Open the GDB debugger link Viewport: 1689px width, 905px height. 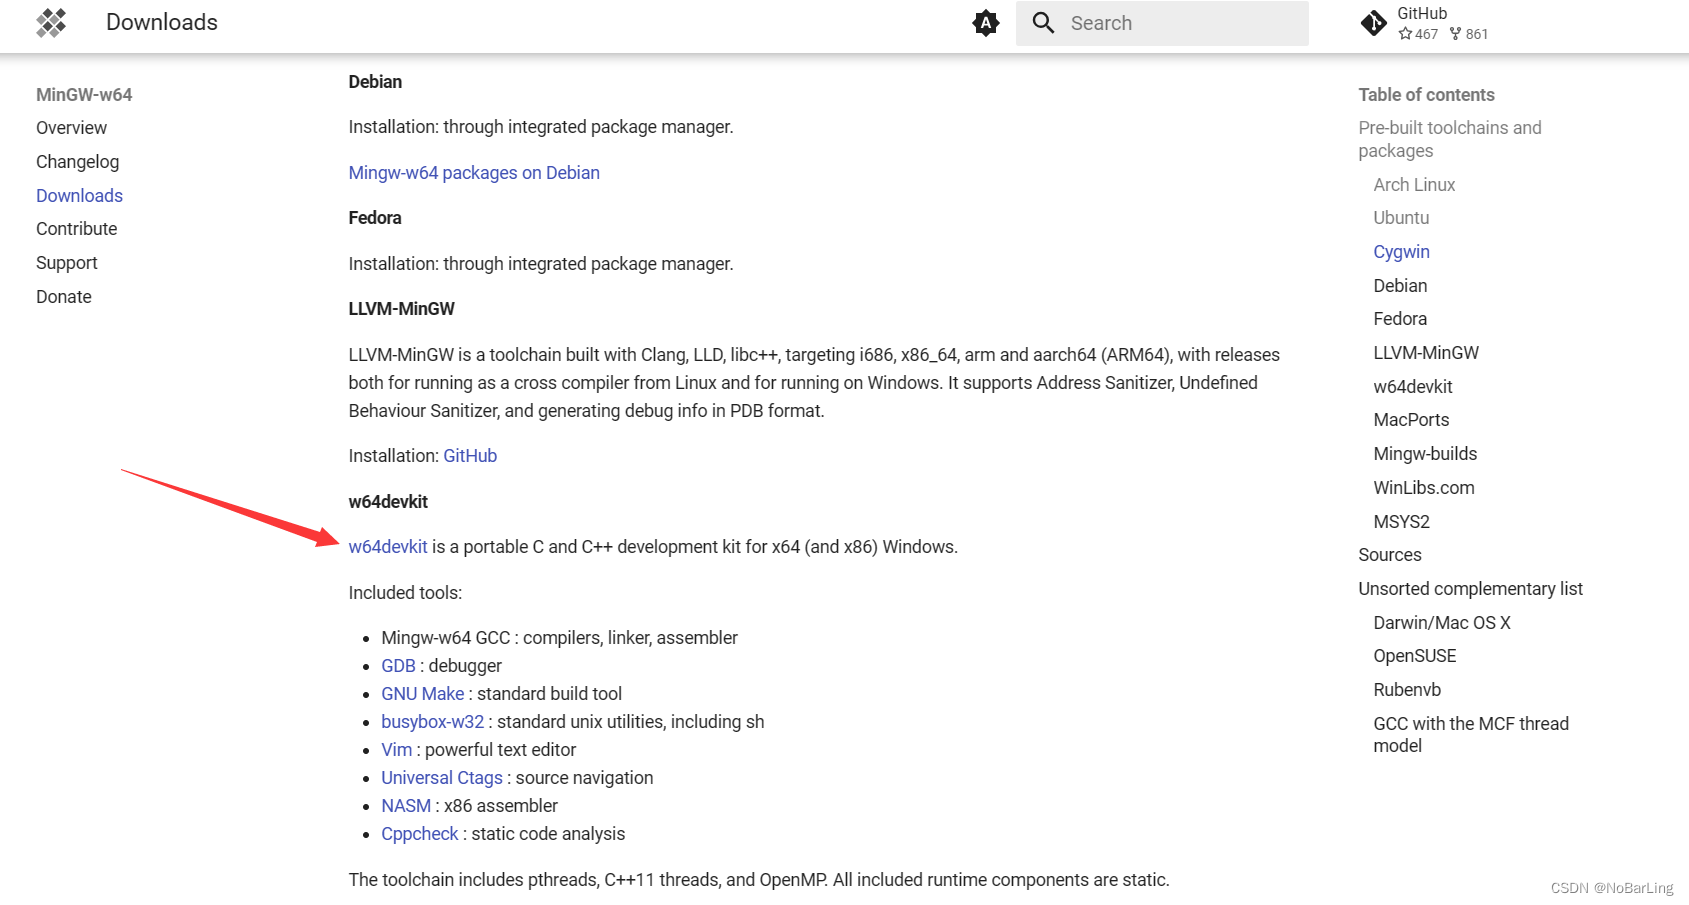398,666
